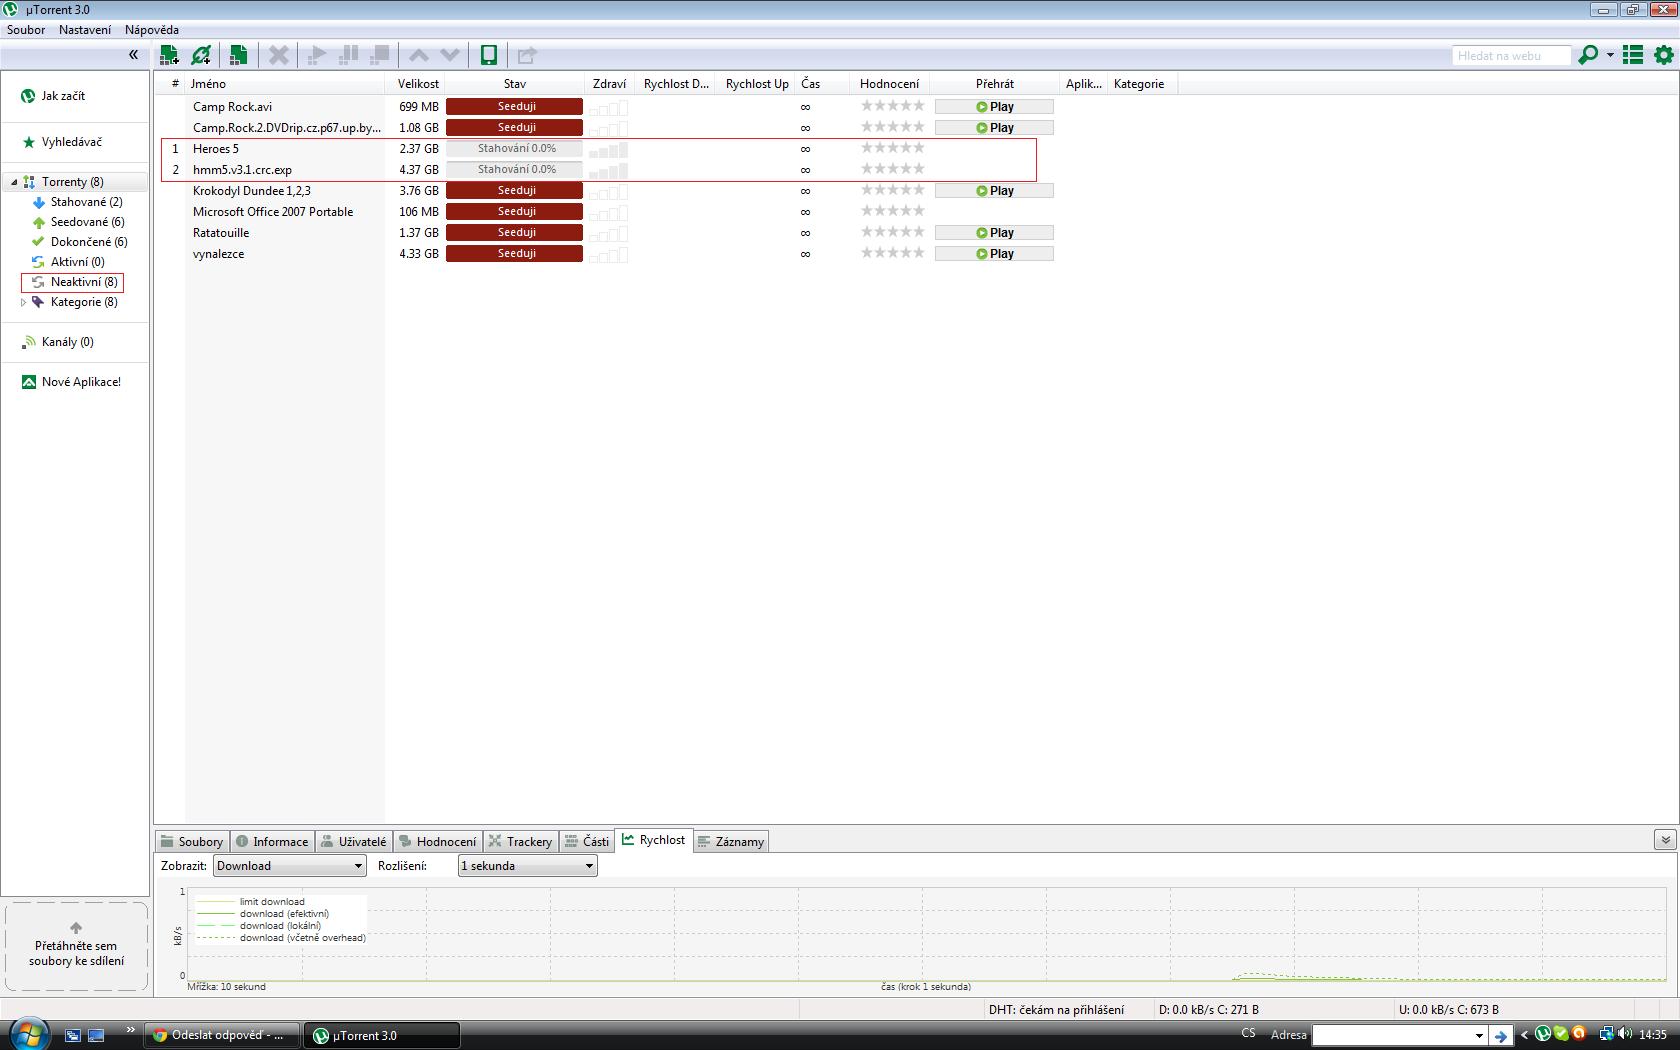Click the Add Torrent toolbar icon
Screen dimensions: 1680x1050
(169, 55)
